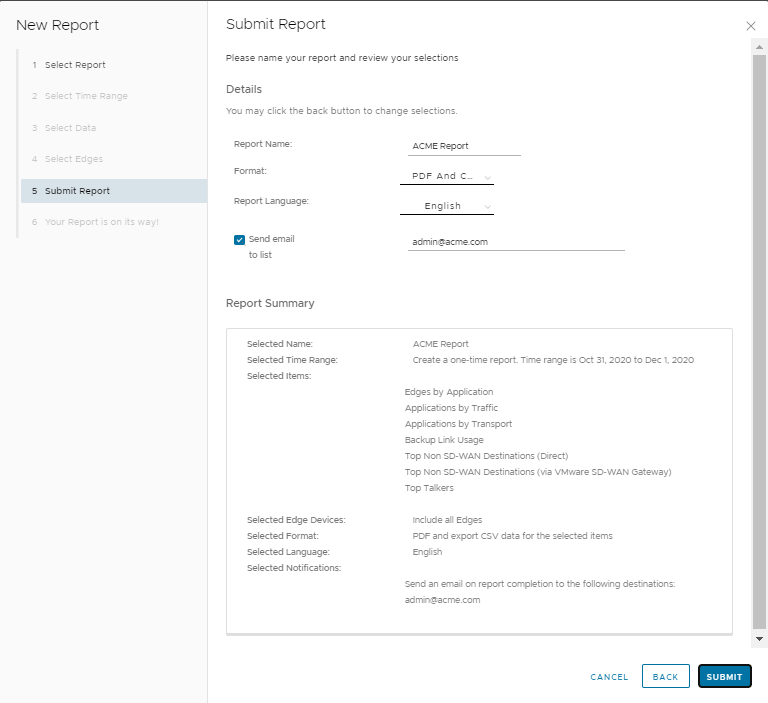Go to step 3 Select Data

tap(70, 128)
